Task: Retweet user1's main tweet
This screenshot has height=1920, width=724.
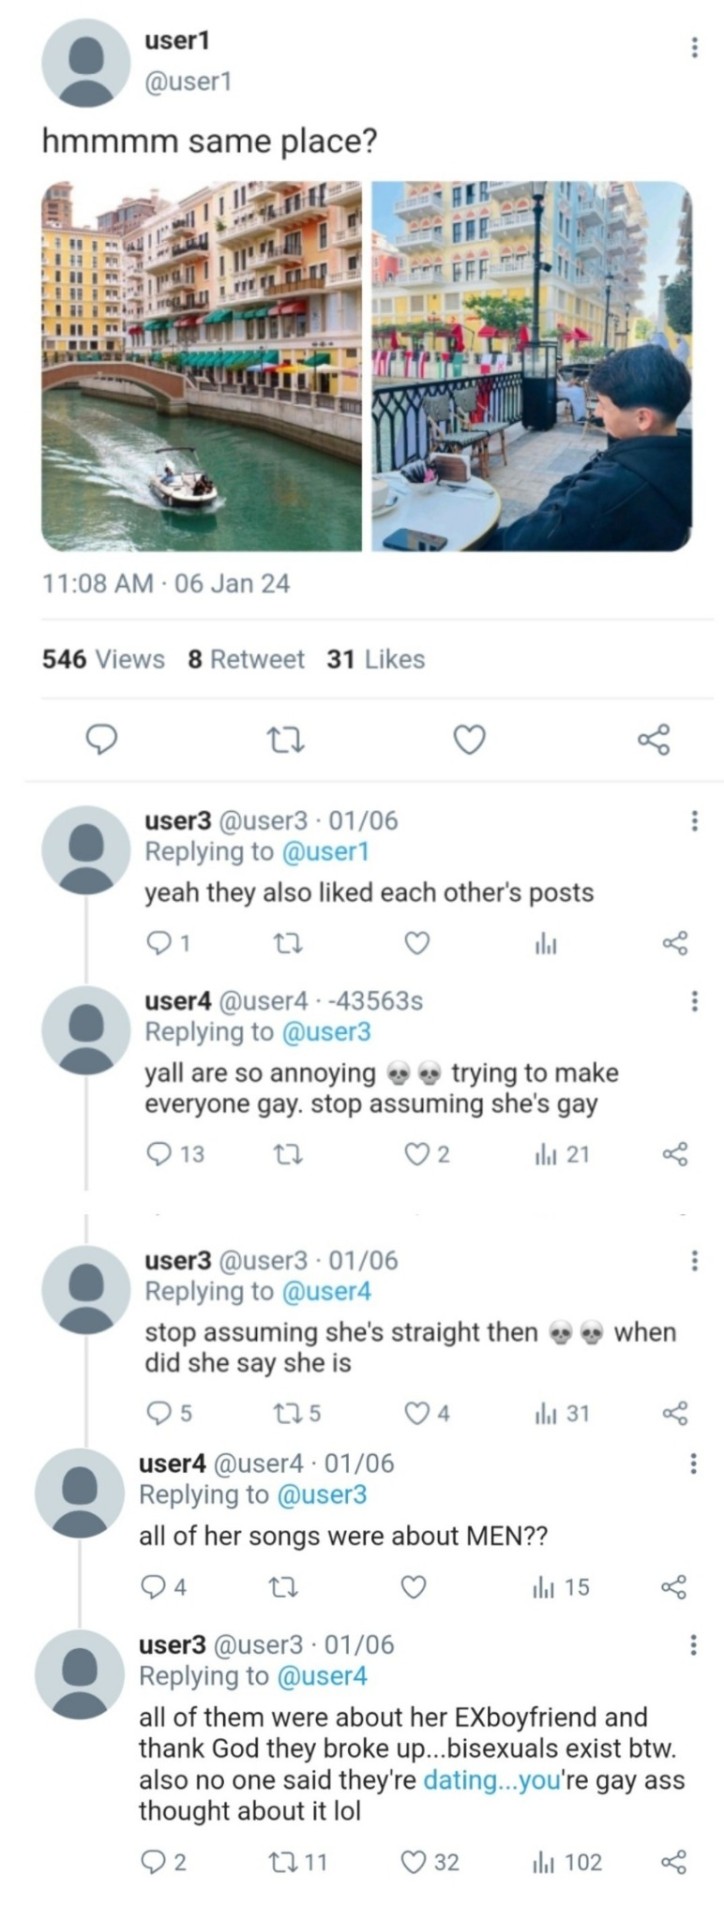Action: pos(288,739)
